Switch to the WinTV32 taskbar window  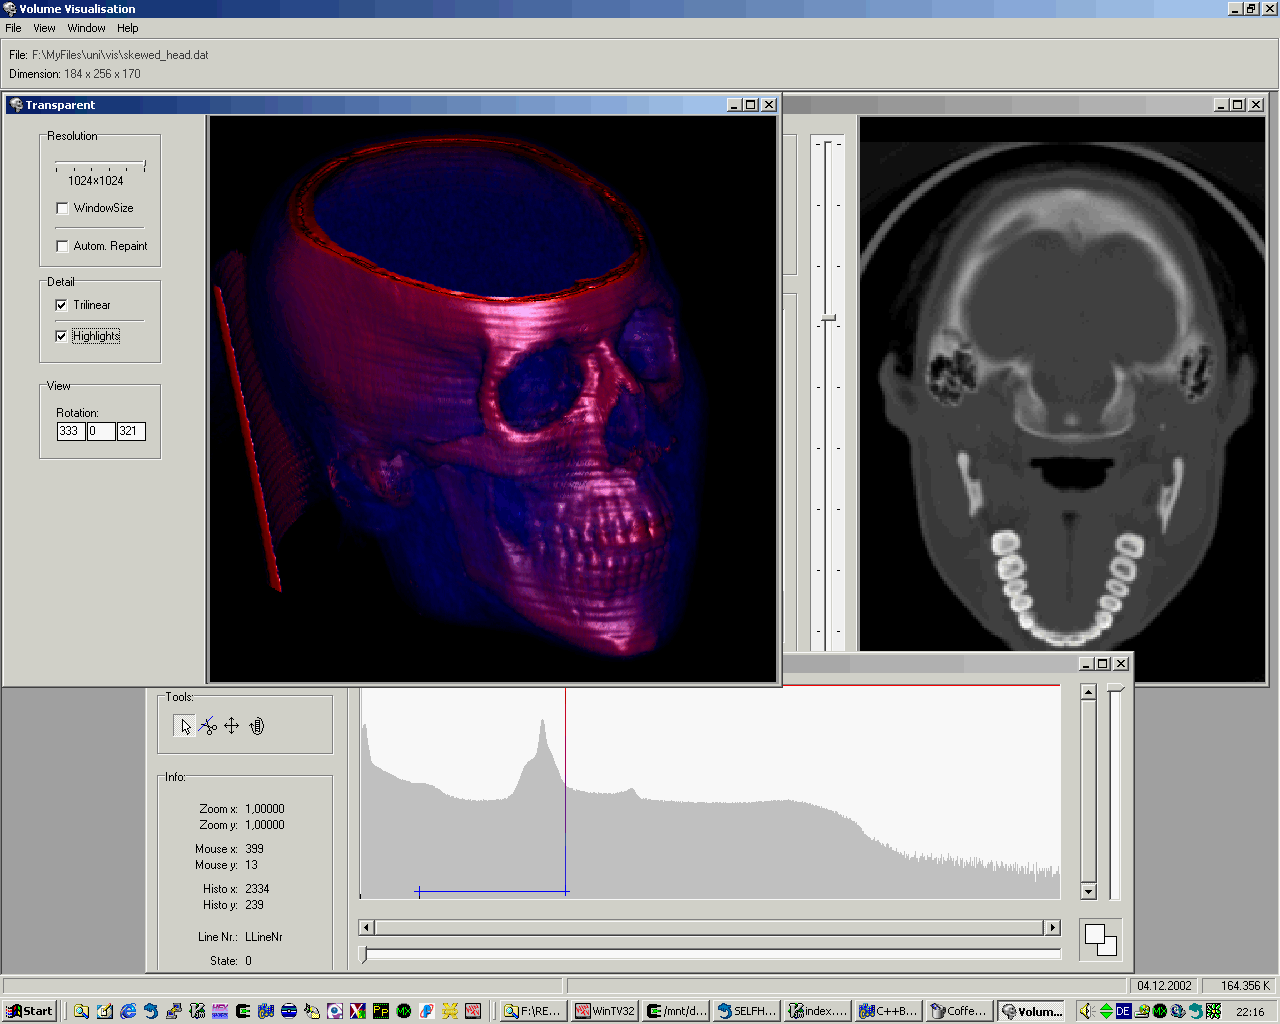pos(605,1011)
